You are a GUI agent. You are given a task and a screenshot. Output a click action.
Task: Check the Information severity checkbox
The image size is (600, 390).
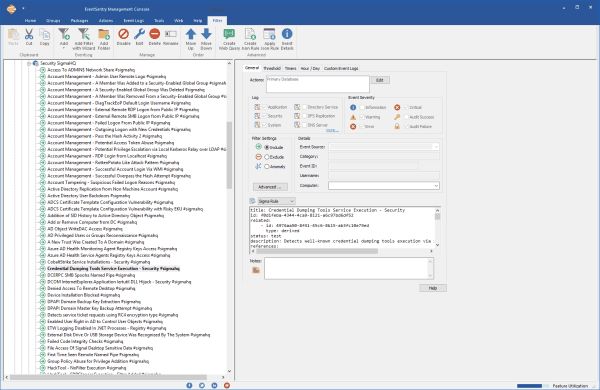[362, 108]
